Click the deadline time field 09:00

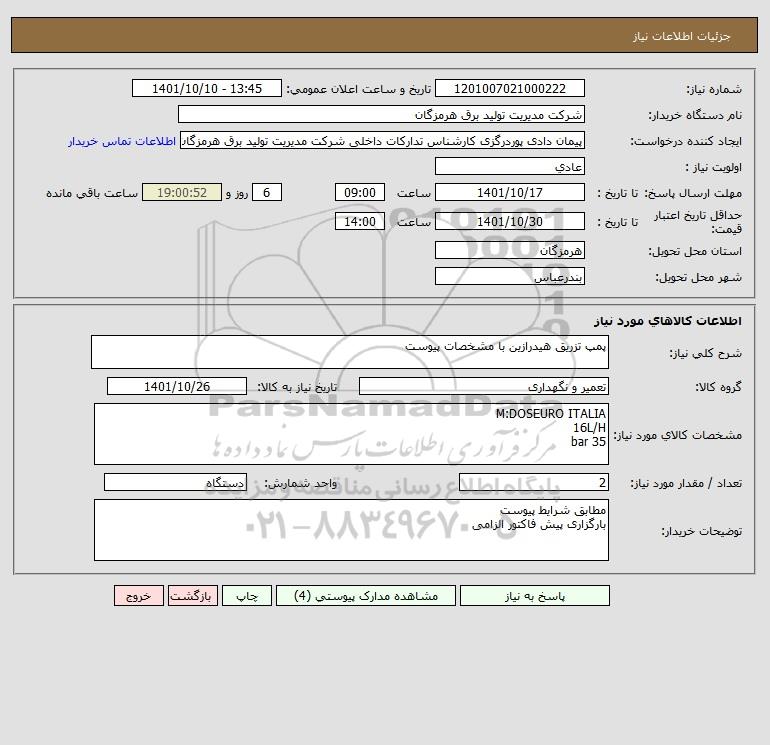[359, 193]
